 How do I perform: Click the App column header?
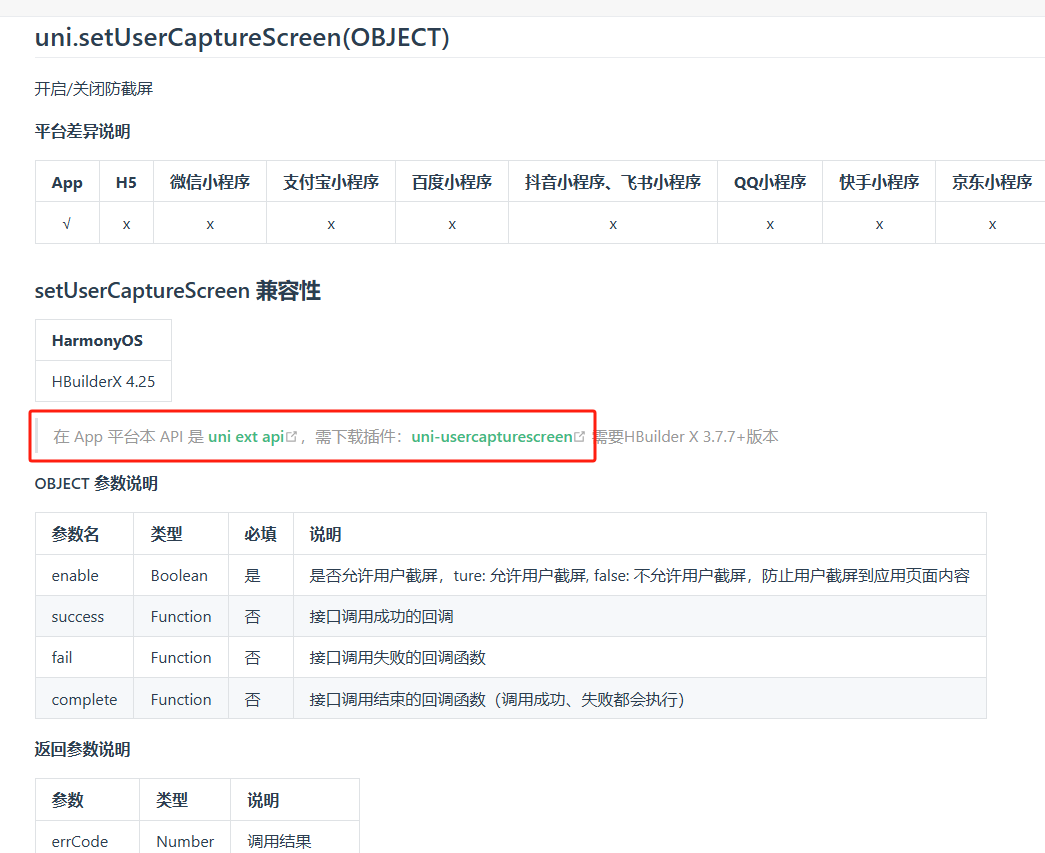[67, 182]
